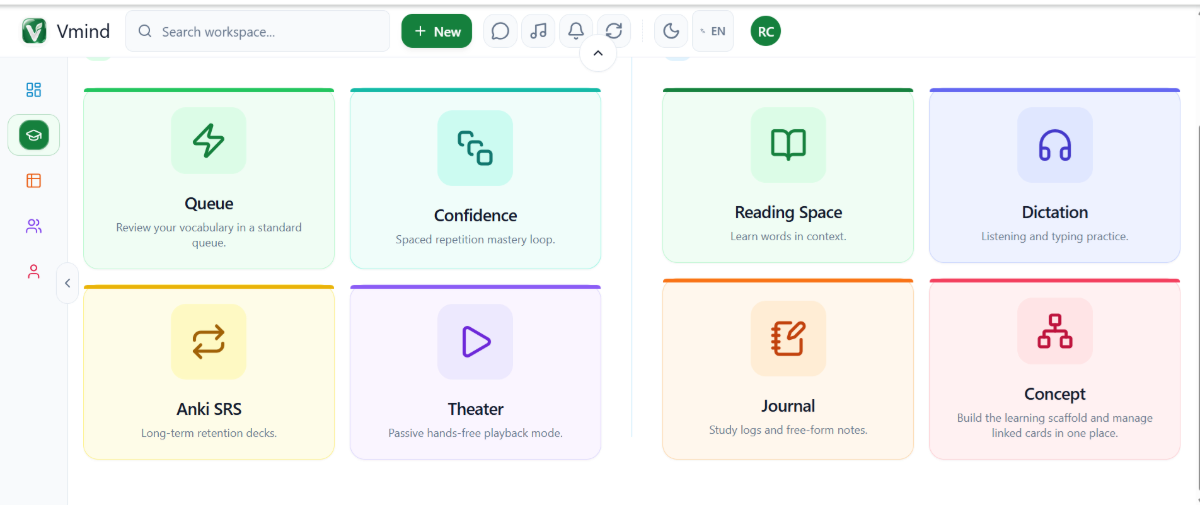Open the pink single user sidebar icon
Viewport: 1200px width, 505px height.
[34, 271]
